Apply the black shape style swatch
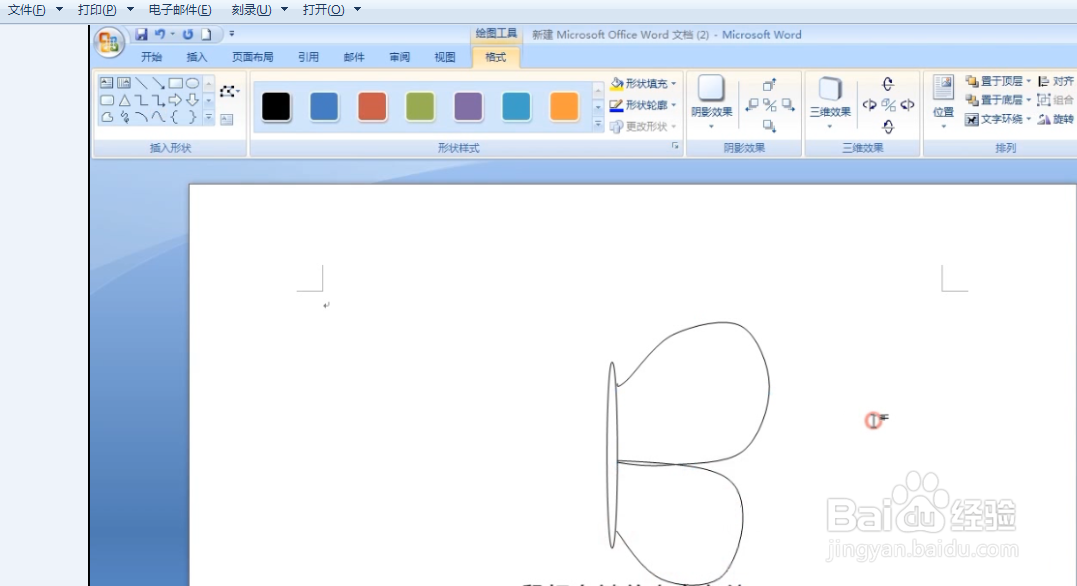The image size is (1077, 586). click(276, 106)
